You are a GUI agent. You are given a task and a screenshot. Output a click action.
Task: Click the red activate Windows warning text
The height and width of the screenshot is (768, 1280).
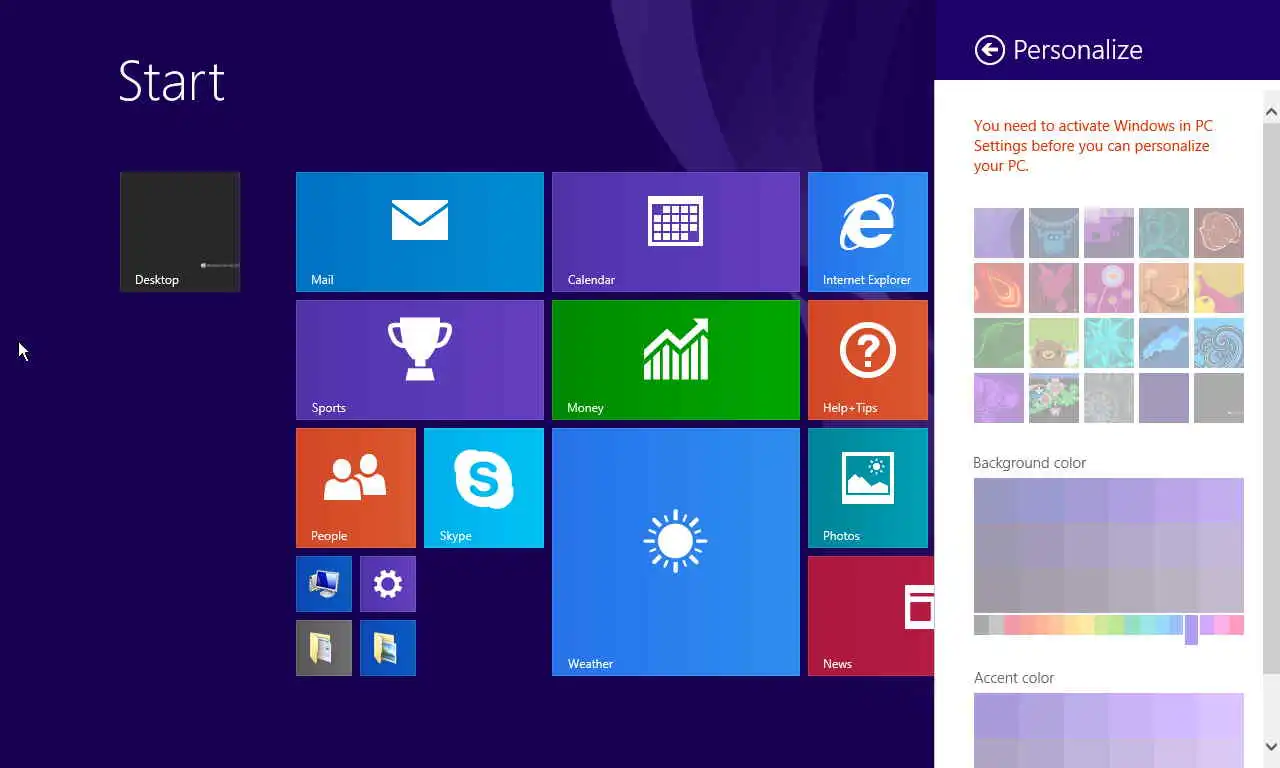(1093, 146)
